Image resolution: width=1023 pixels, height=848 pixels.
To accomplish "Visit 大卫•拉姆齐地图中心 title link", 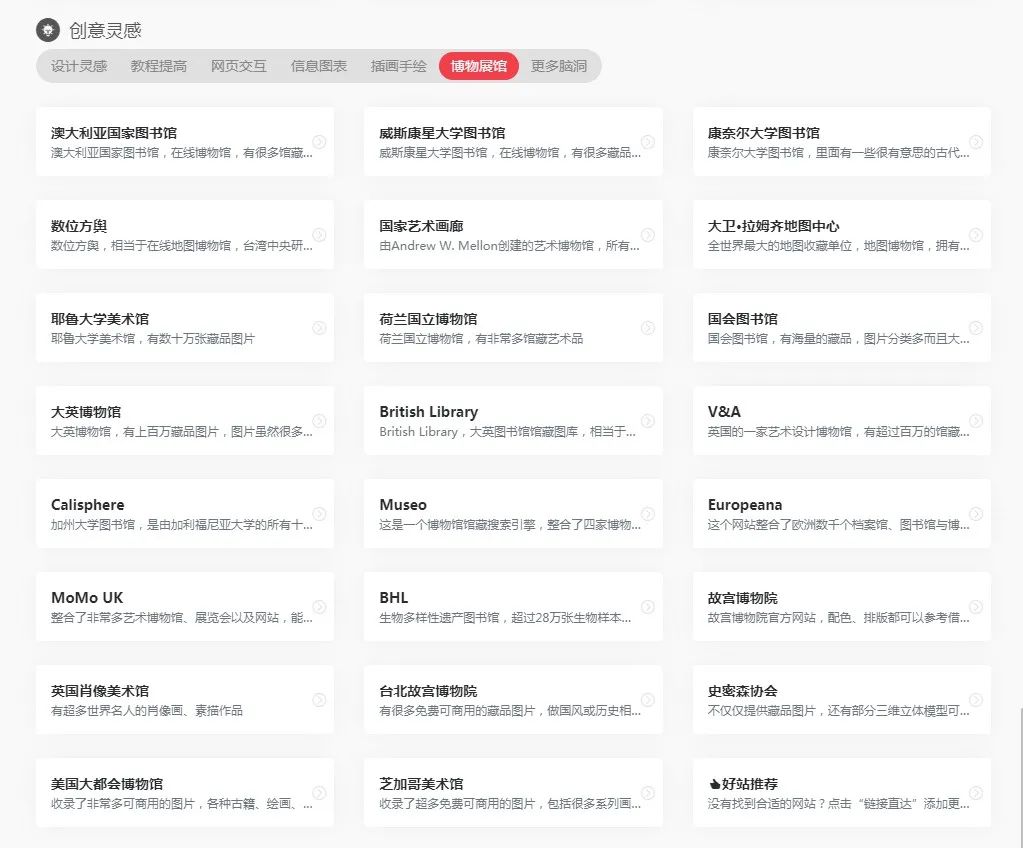I will click(x=774, y=226).
